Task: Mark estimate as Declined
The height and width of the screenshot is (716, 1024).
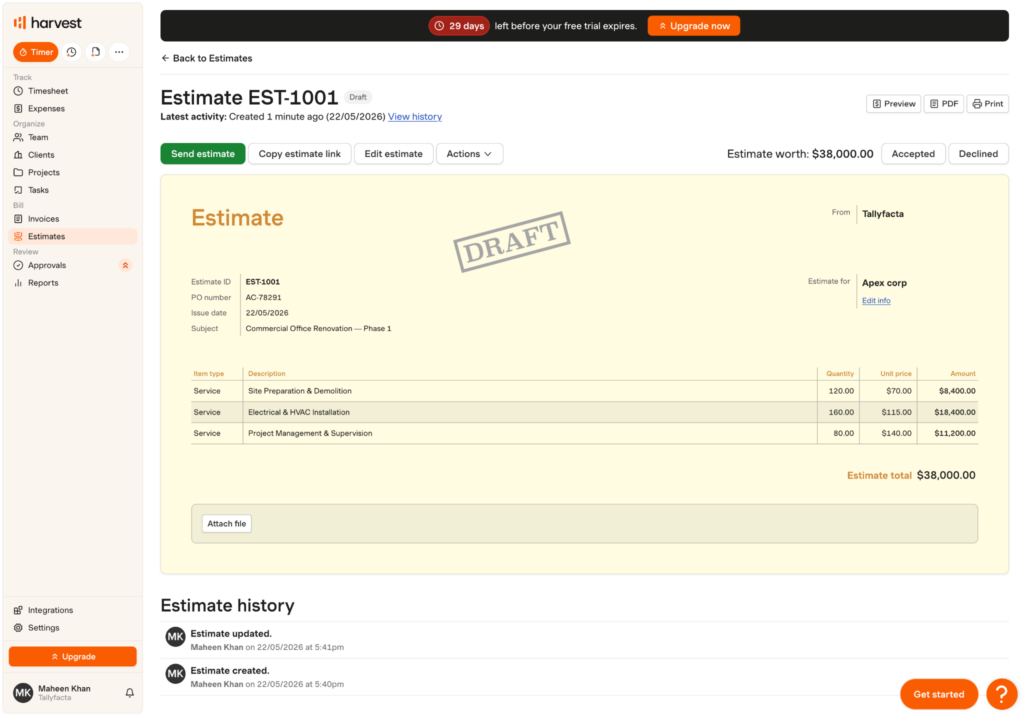Action: (978, 154)
